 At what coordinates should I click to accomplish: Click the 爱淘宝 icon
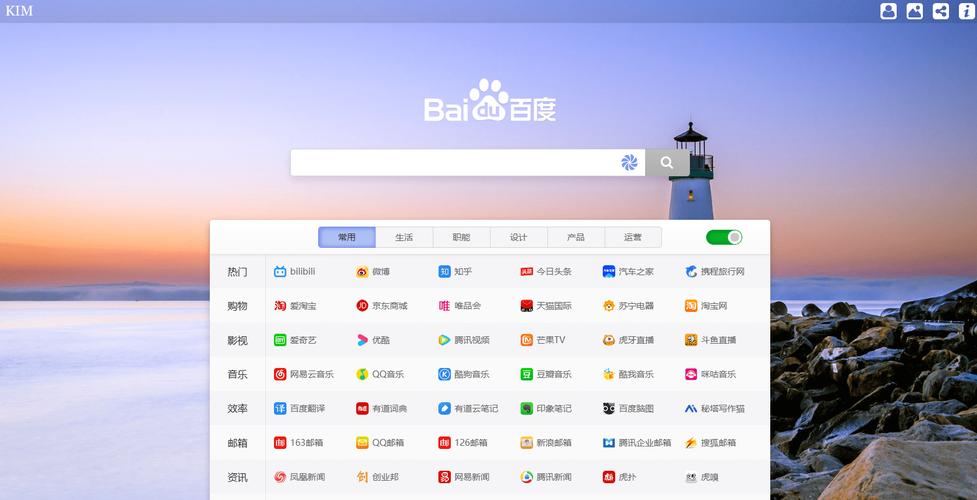280,306
